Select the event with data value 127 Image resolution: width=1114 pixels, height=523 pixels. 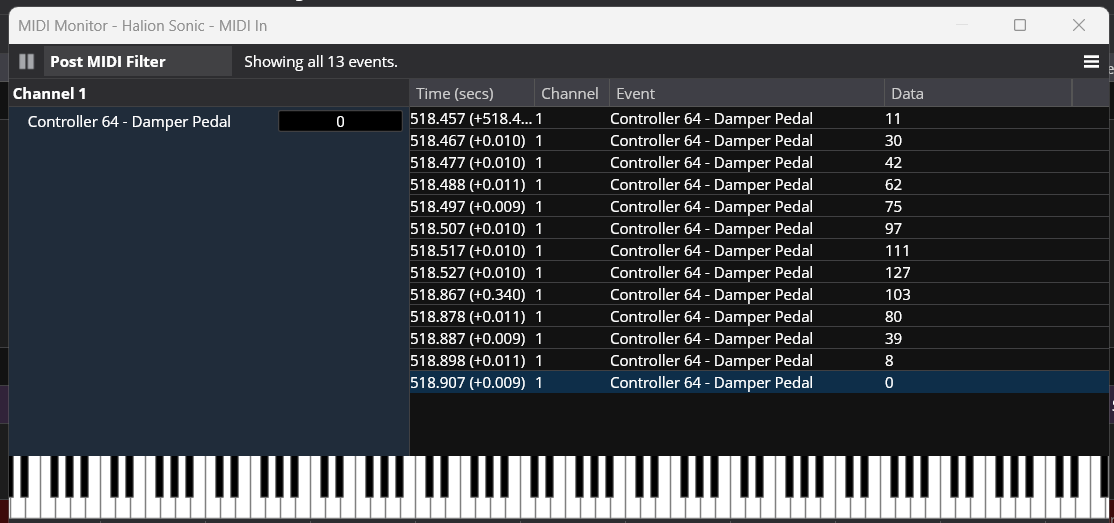[759, 273]
